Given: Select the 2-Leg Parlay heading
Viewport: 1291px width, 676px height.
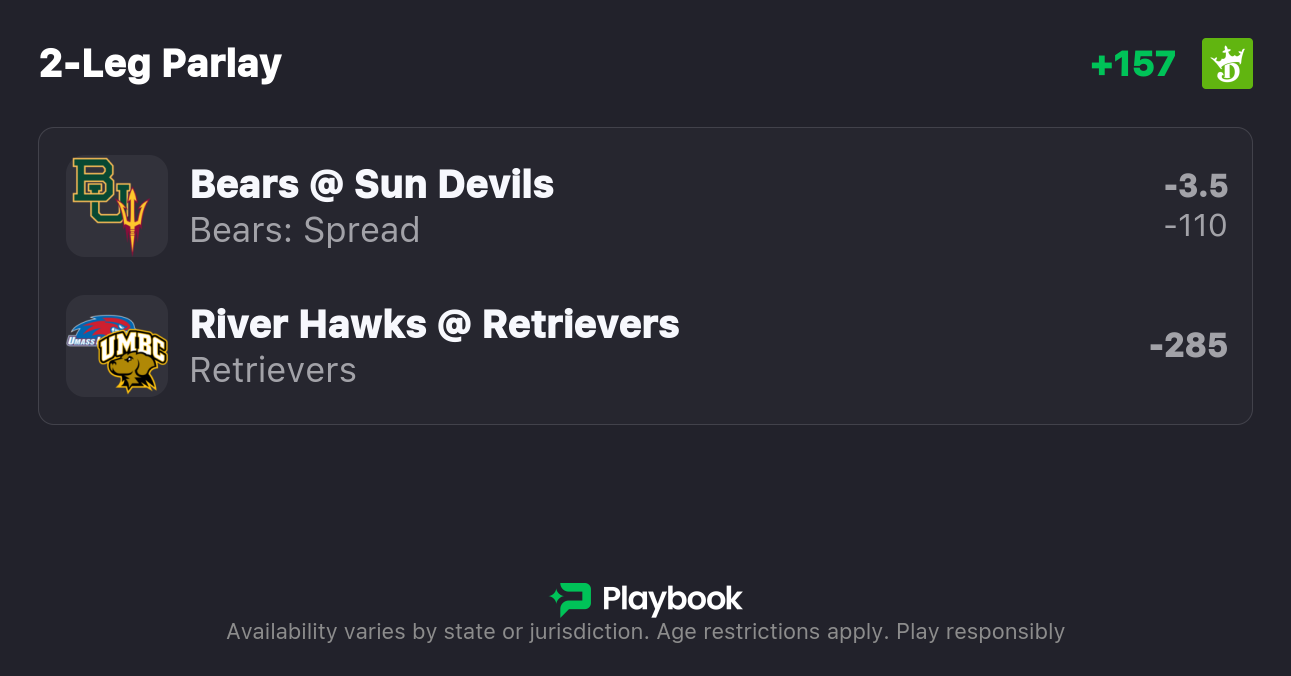Looking at the screenshot, I should click(160, 64).
